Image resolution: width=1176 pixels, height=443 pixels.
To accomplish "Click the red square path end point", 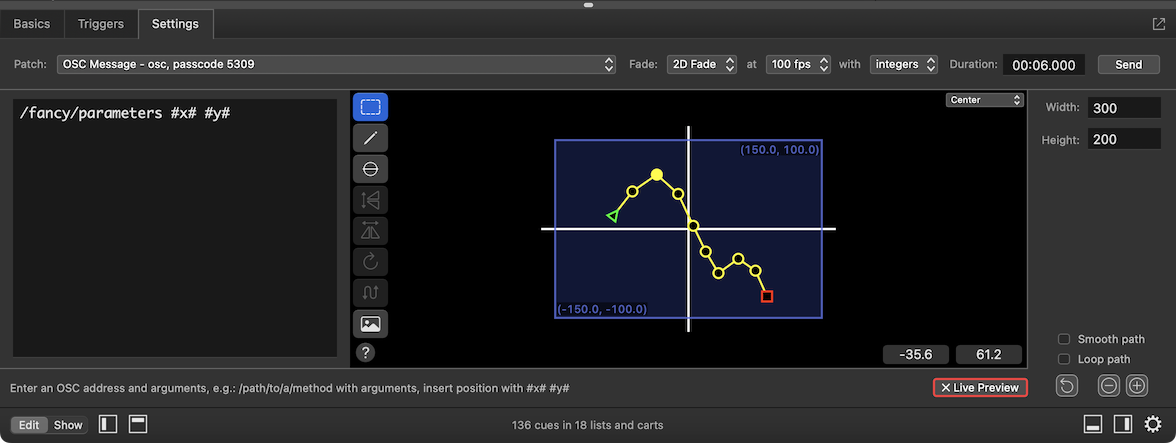I will [x=766, y=297].
